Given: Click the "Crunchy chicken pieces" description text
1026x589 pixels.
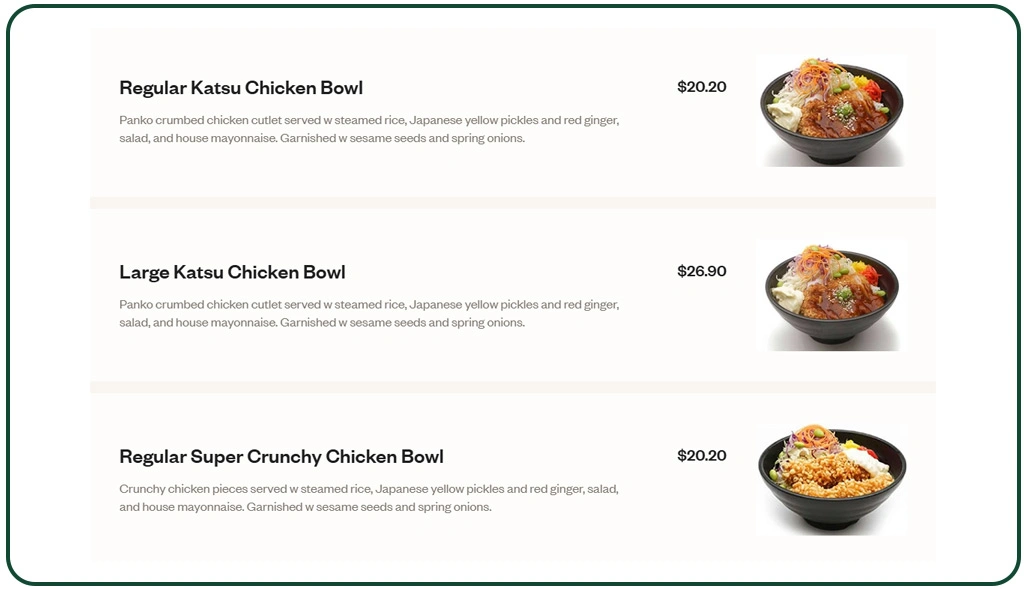Looking at the screenshot, I should [368, 498].
